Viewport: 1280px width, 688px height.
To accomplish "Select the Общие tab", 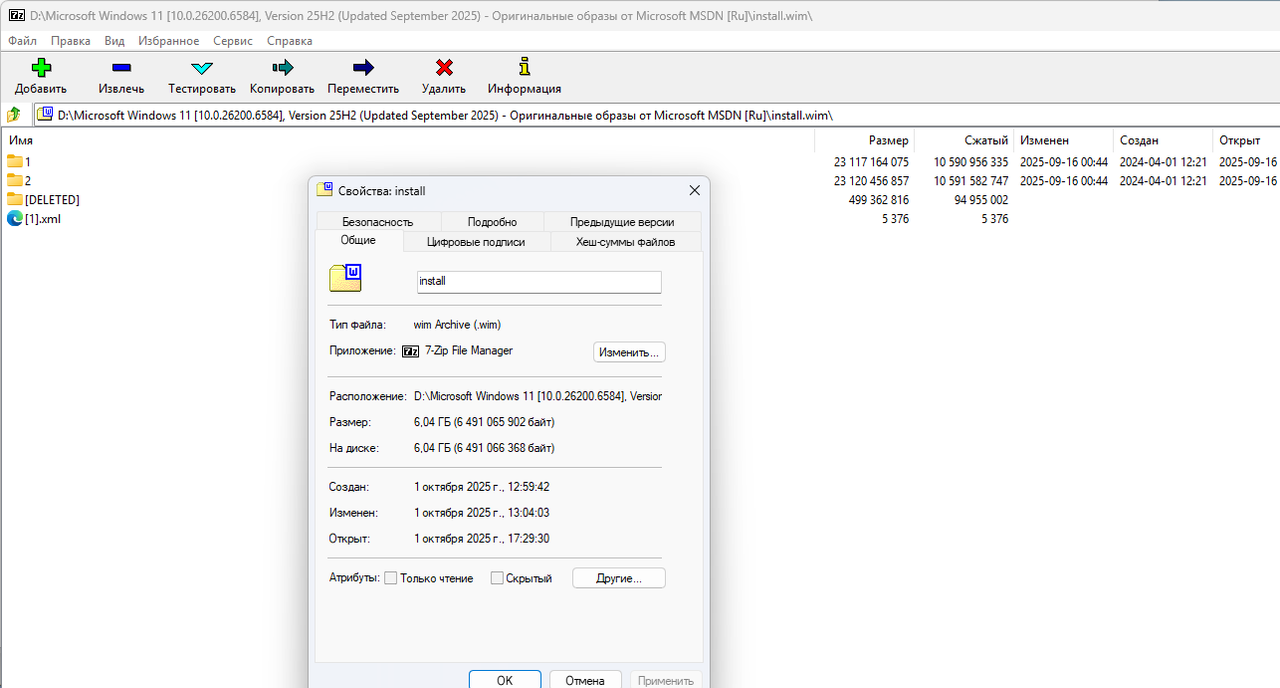I will (x=359, y=240).
